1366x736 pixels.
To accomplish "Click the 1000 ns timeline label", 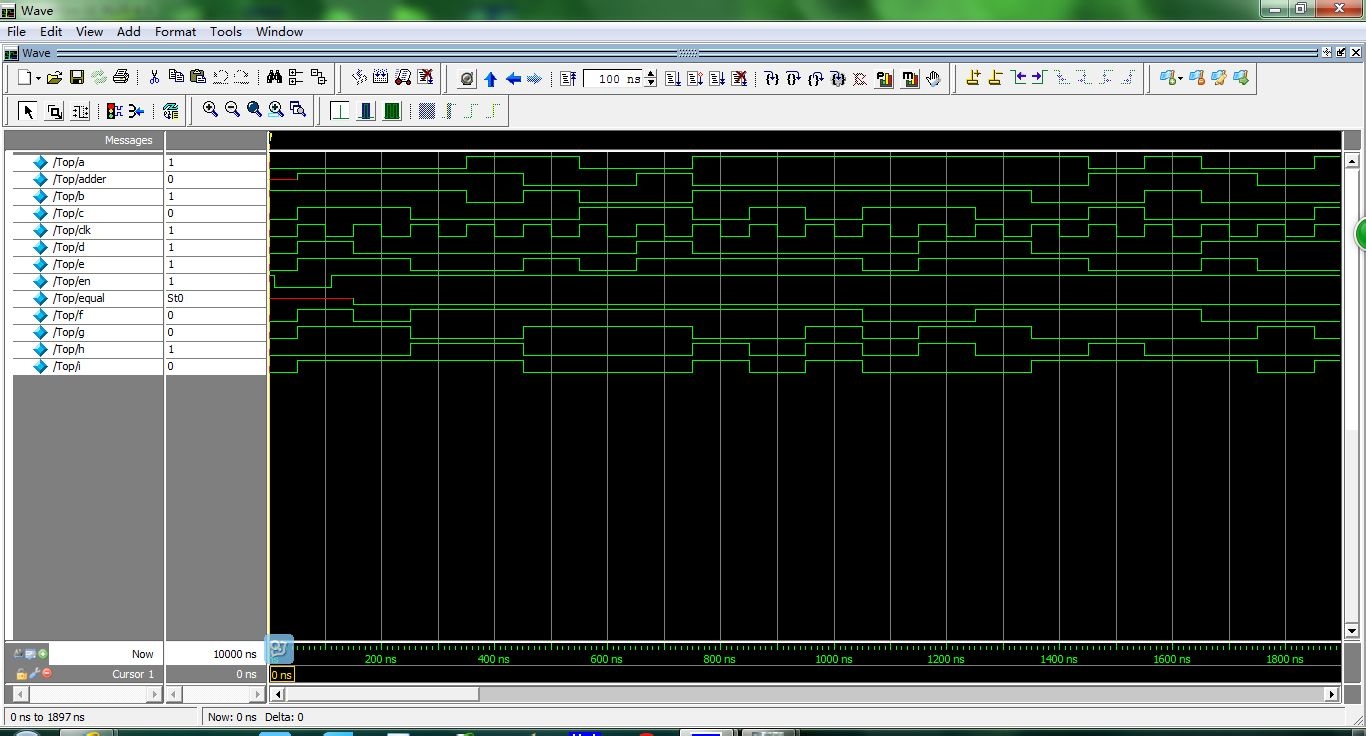I will (834, 659).
